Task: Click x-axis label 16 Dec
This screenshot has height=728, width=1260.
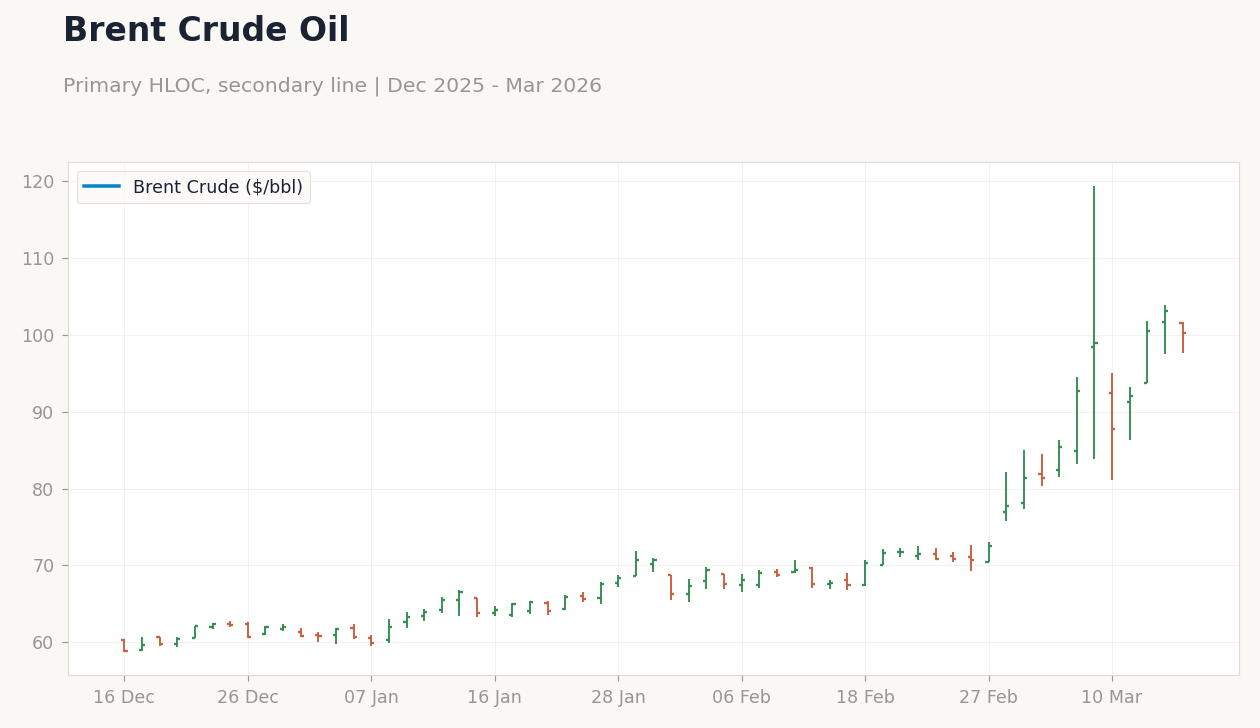Action: pos(124,698)
